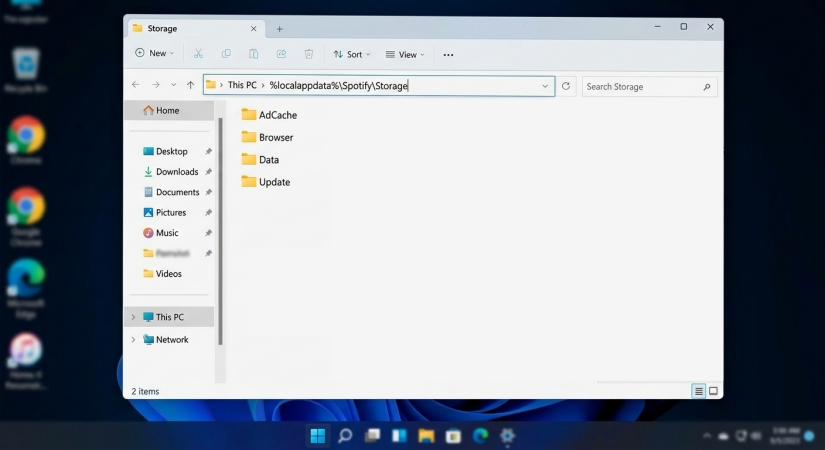Open Task View on the taskbar

(x=373, y=435)
